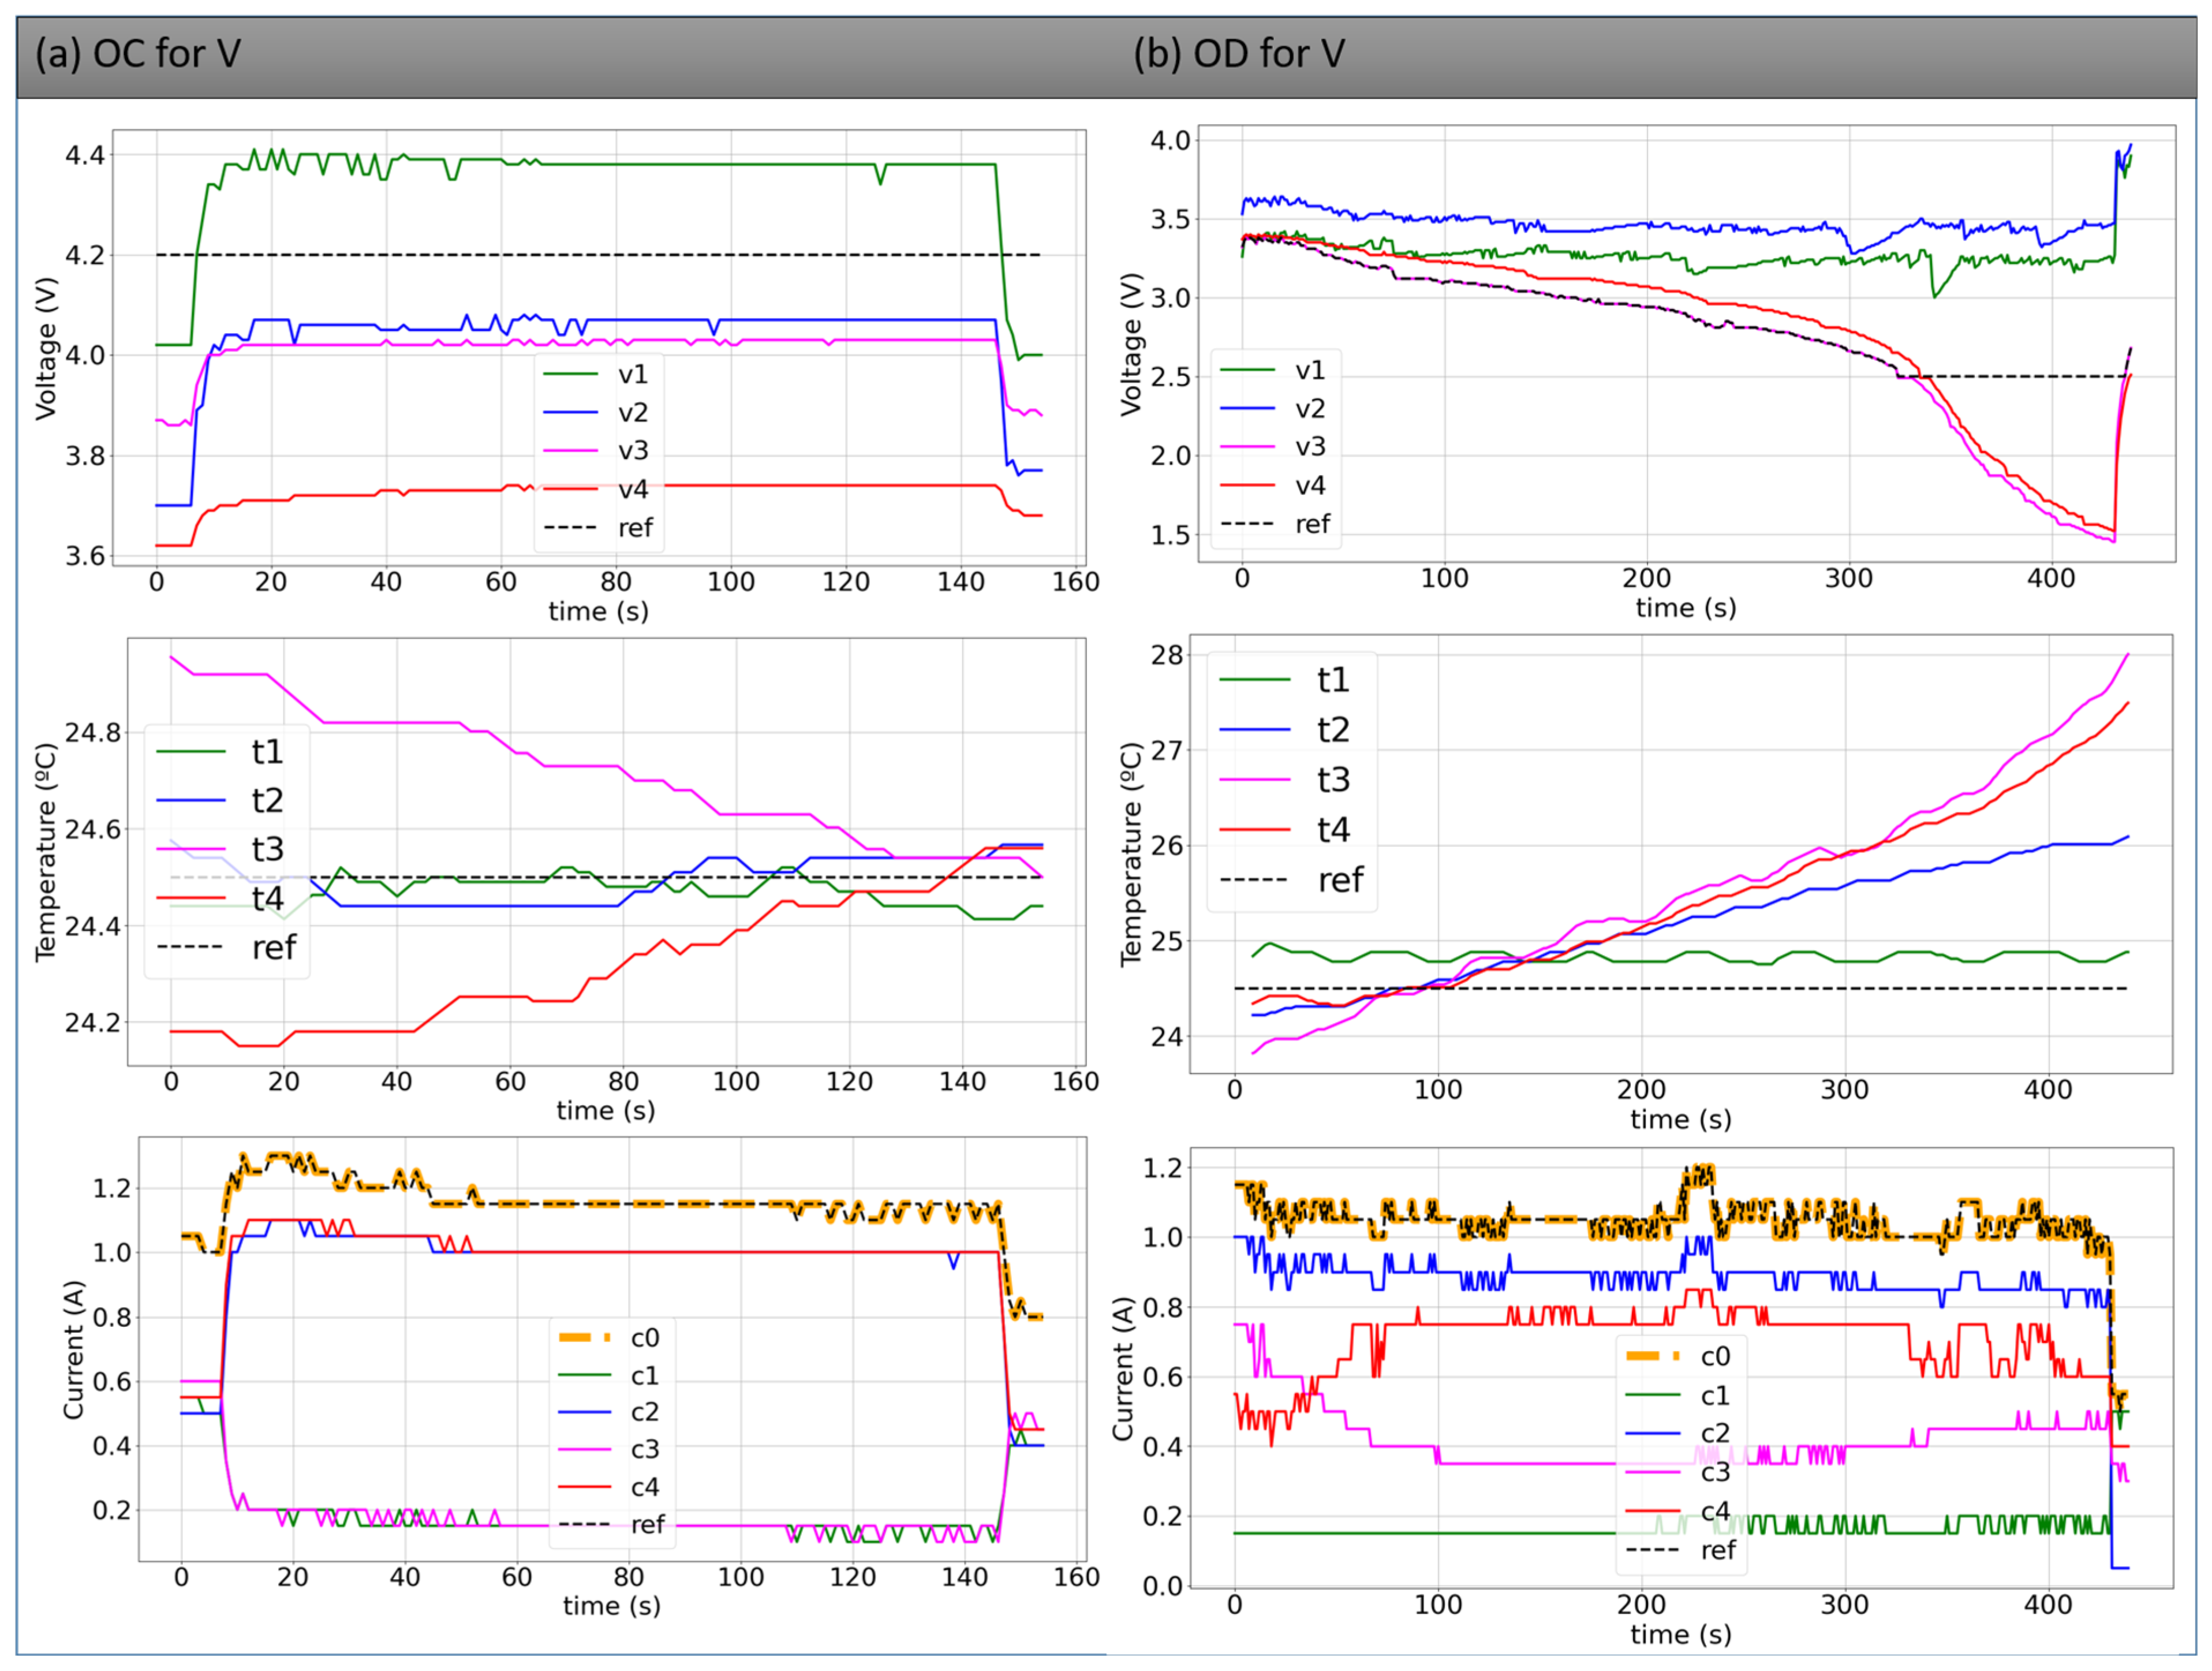
Task: Click ref legend entry in OD voltage plot
Action: click(x=1275, y=523)
